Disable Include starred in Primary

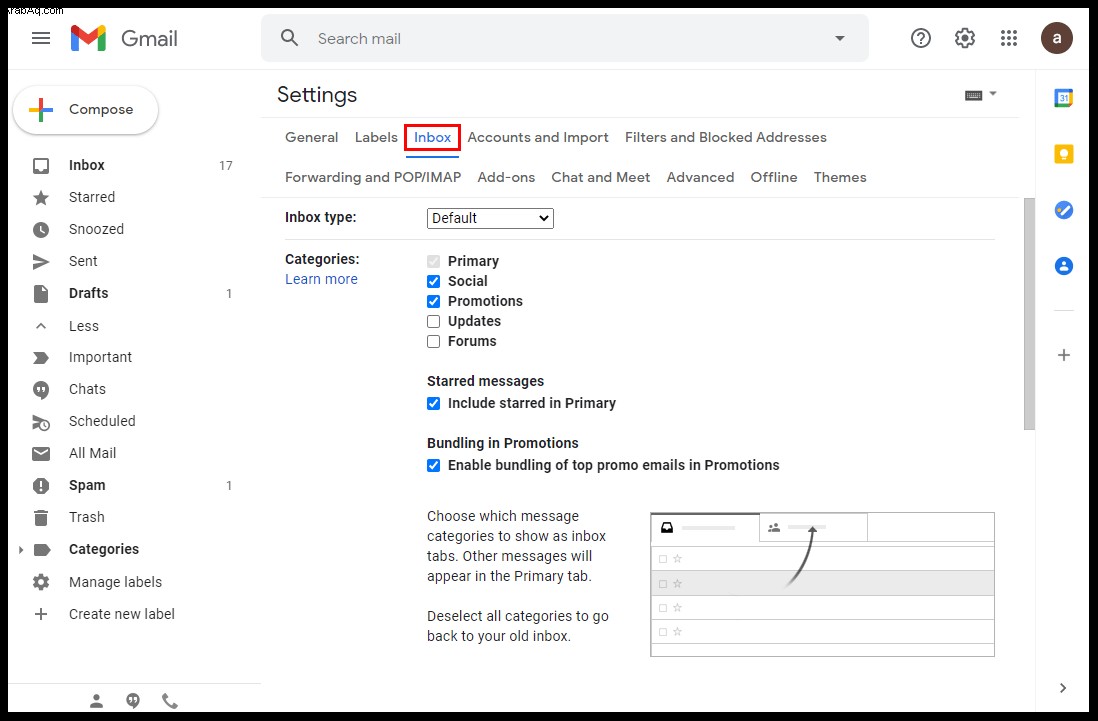(433, 403)
